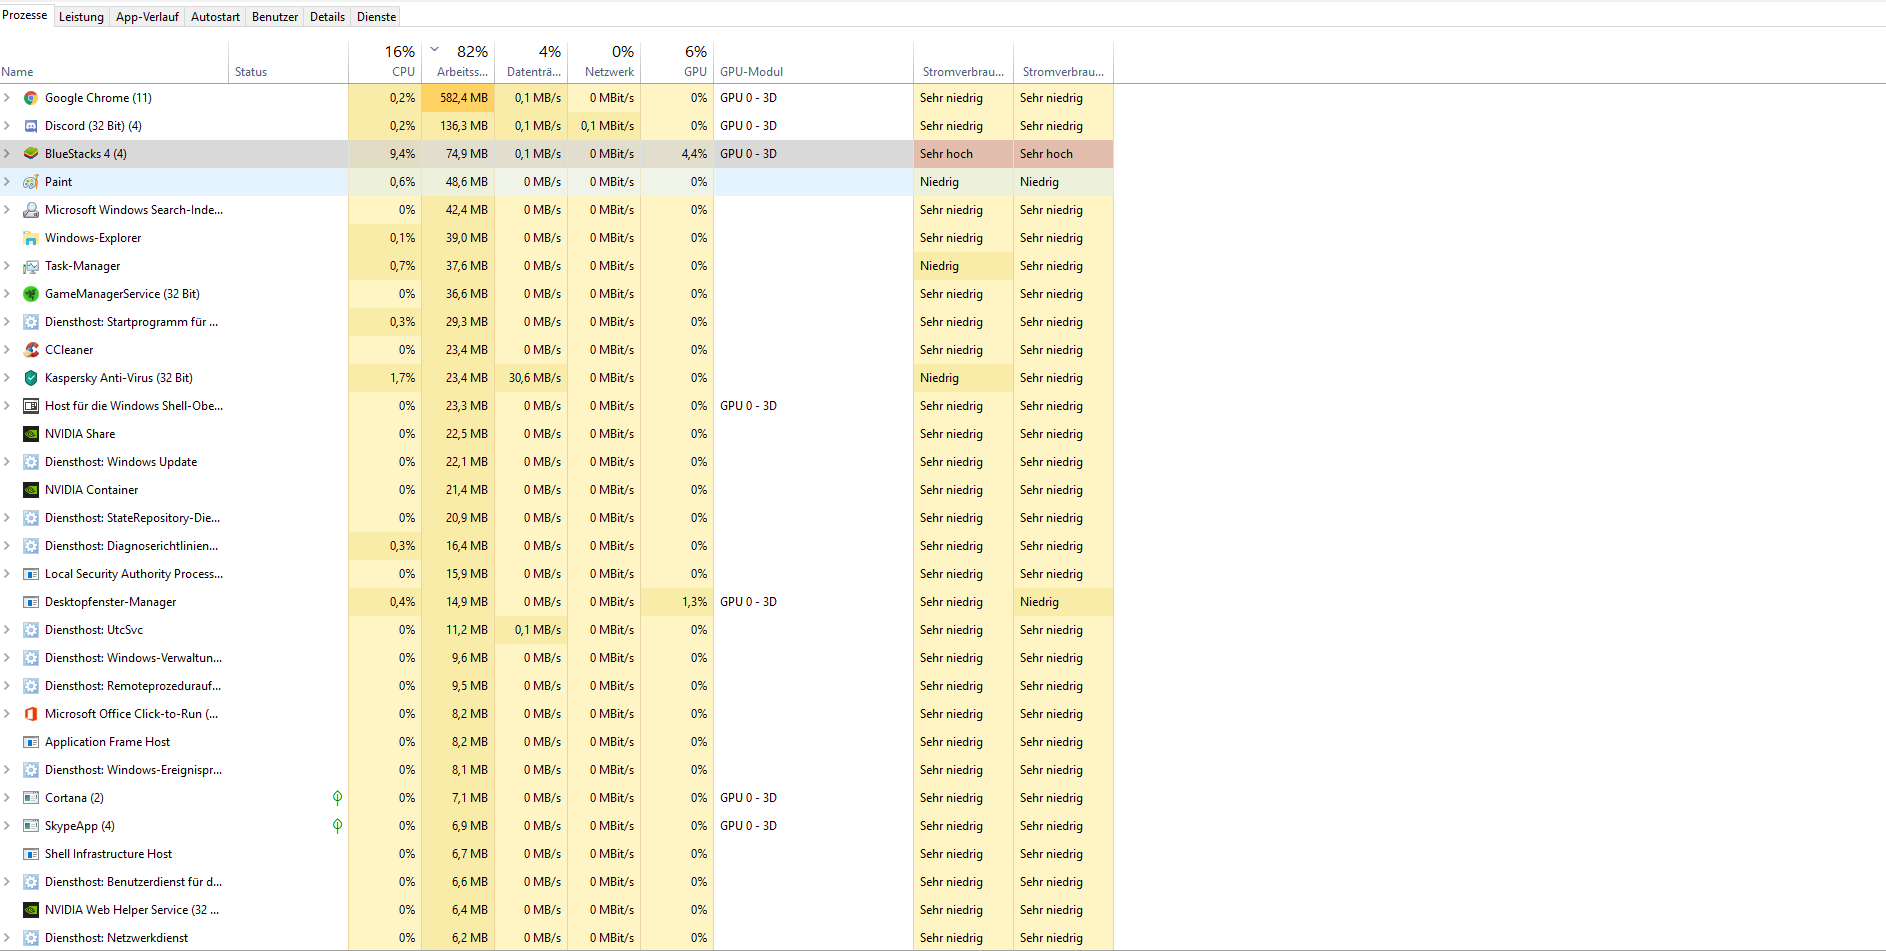Image resolution: width=1886 pixels, height=951 pixels.
Task: Expand the Discord (32 Bit) process group
Action: 7,126
